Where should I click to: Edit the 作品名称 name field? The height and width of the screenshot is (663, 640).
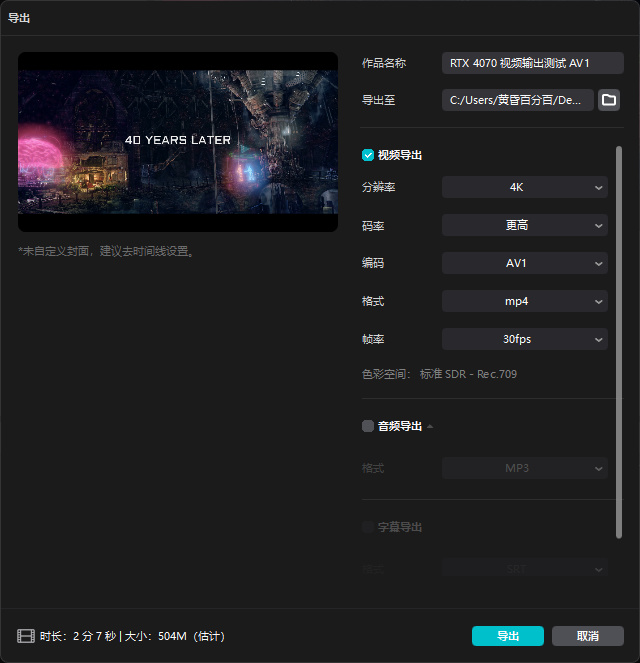coord(533,63)
